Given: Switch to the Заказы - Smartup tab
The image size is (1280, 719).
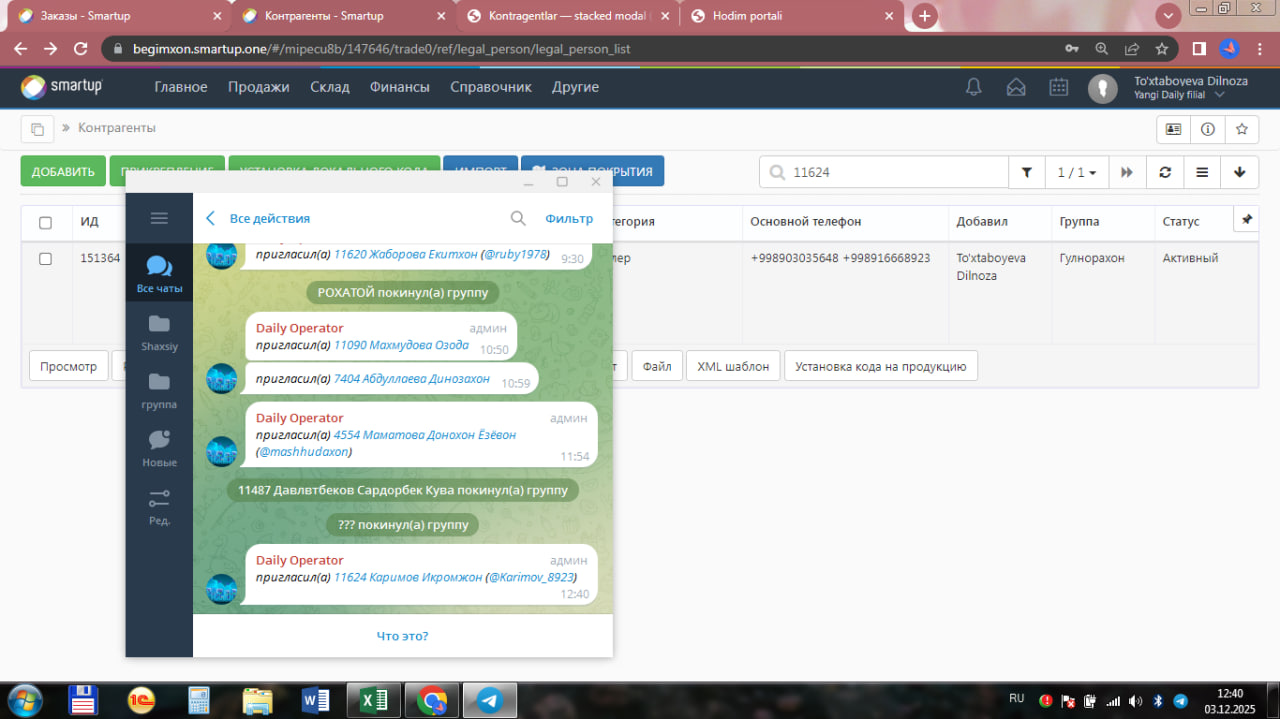Looking at the screenshot, I should tap(118, 16).
